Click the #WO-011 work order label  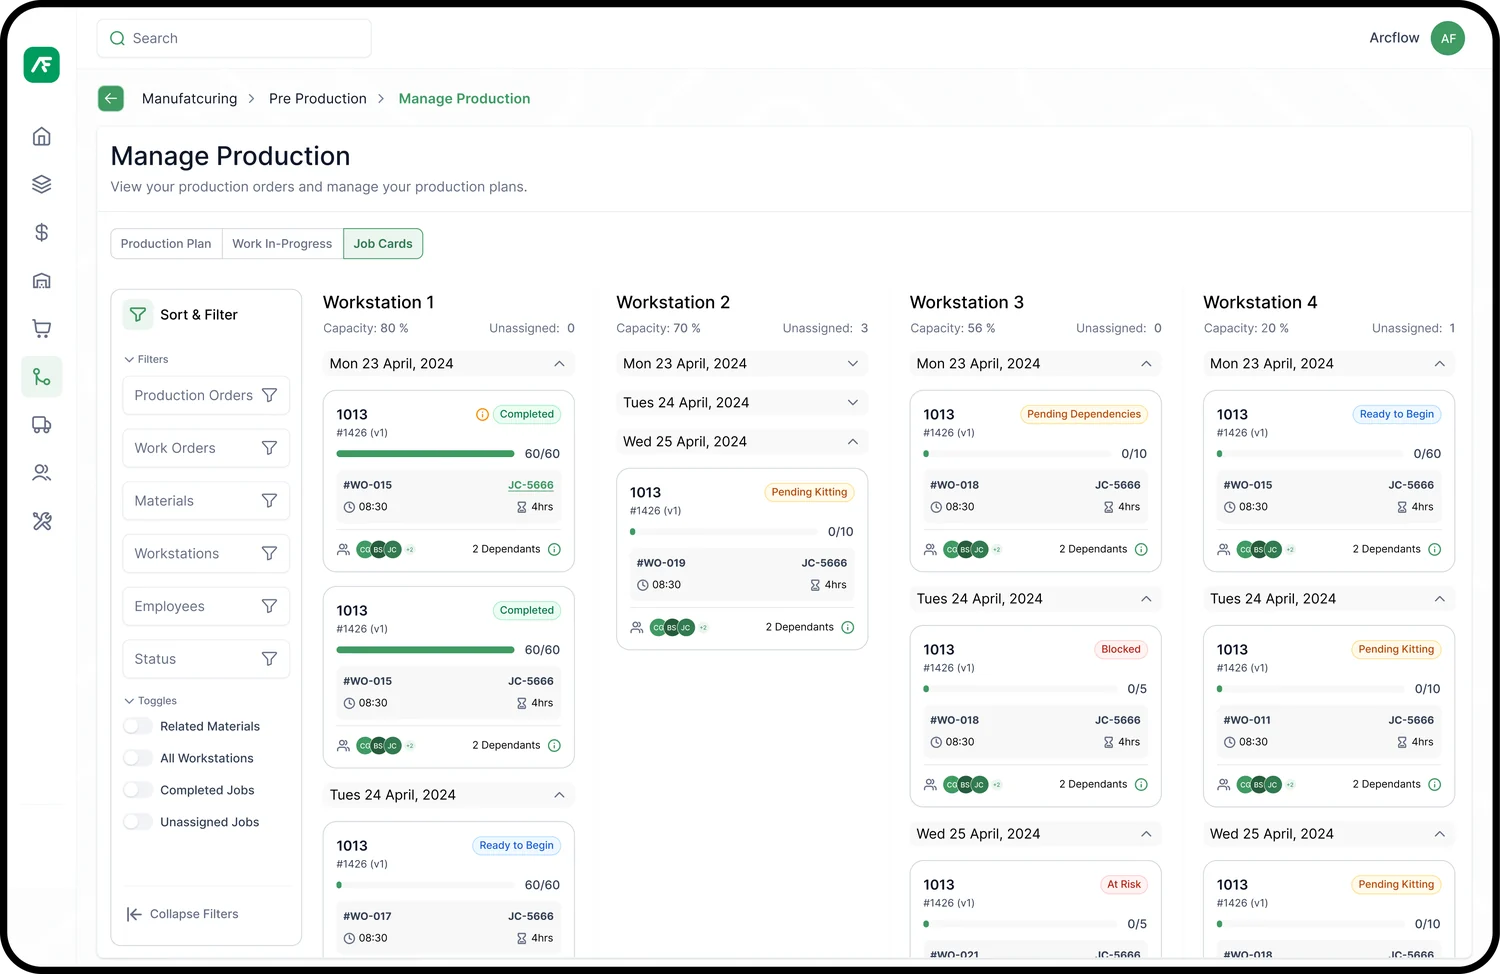pyautogui.click(x=1247, y=720)
